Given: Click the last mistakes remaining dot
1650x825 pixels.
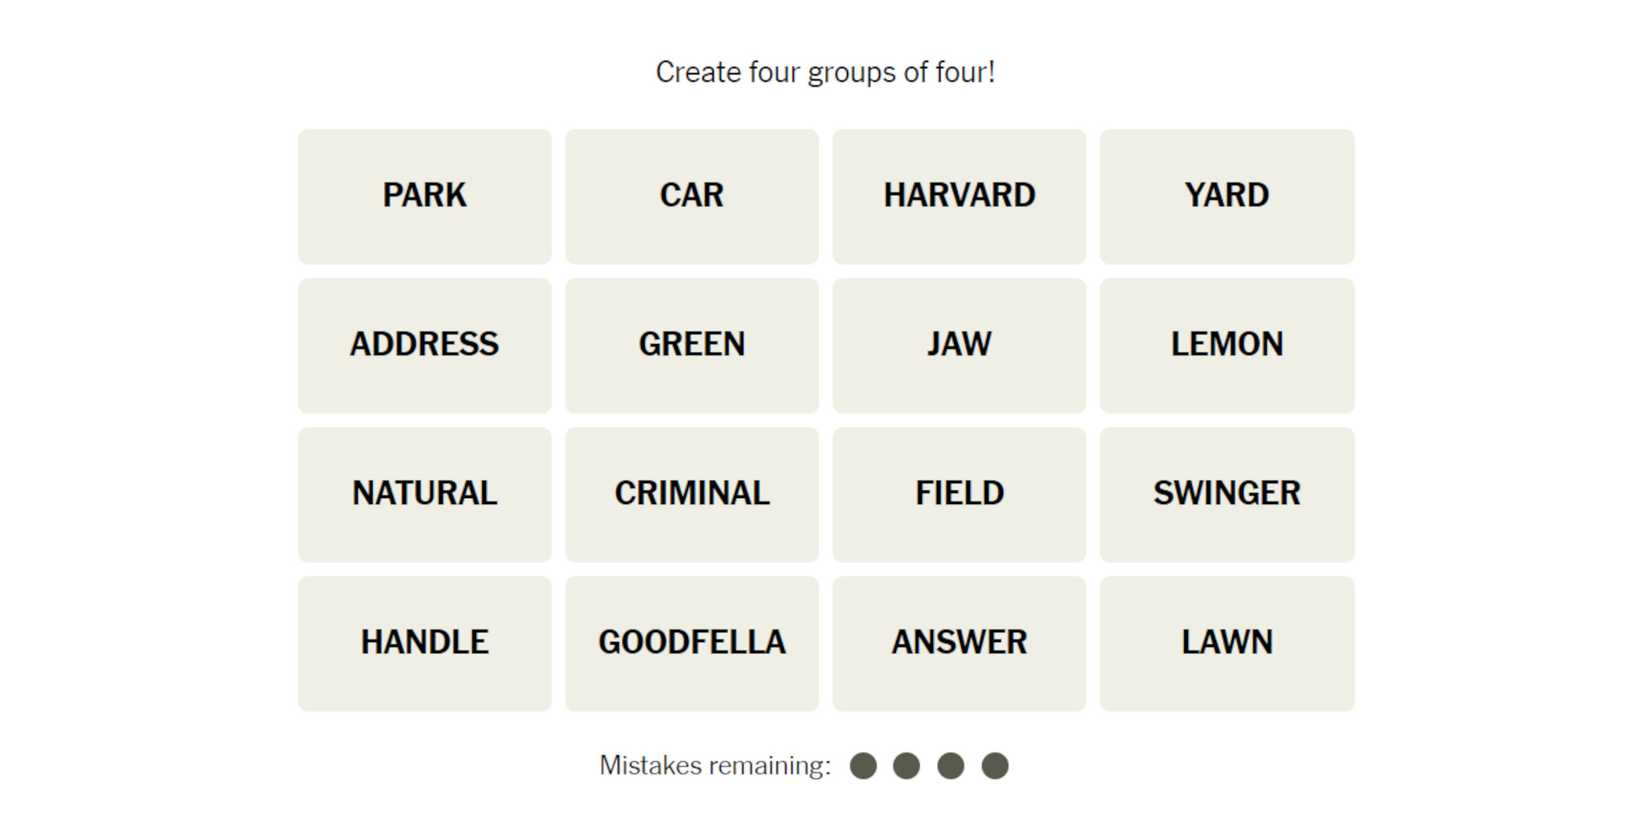Looking at the screenshot, I should point(994,766).
